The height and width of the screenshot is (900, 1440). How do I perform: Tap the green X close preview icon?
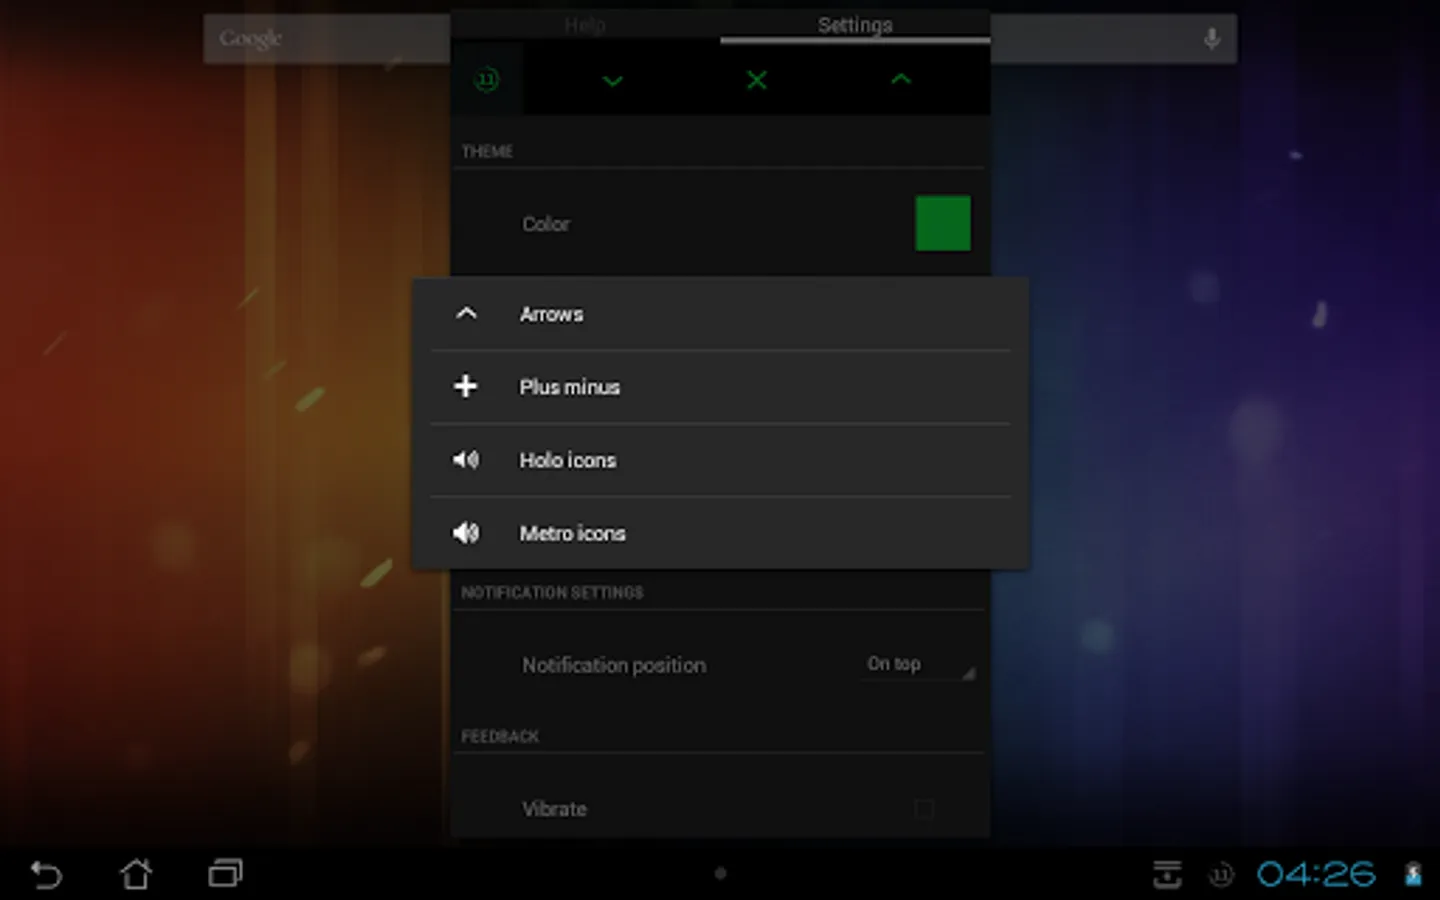(x=757, y=79)
